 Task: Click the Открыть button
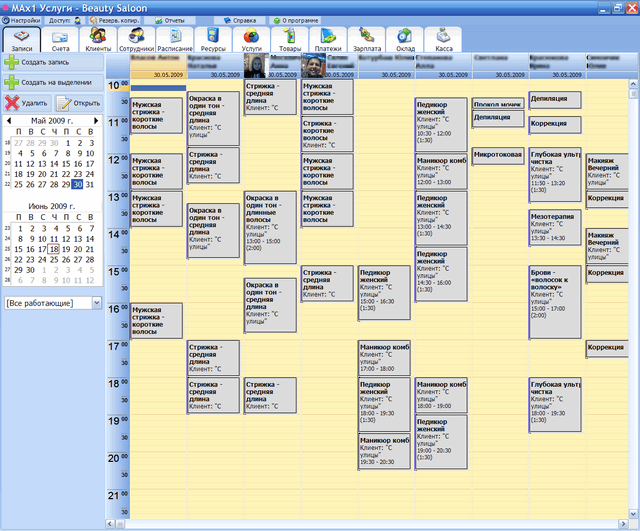point(79,103)
